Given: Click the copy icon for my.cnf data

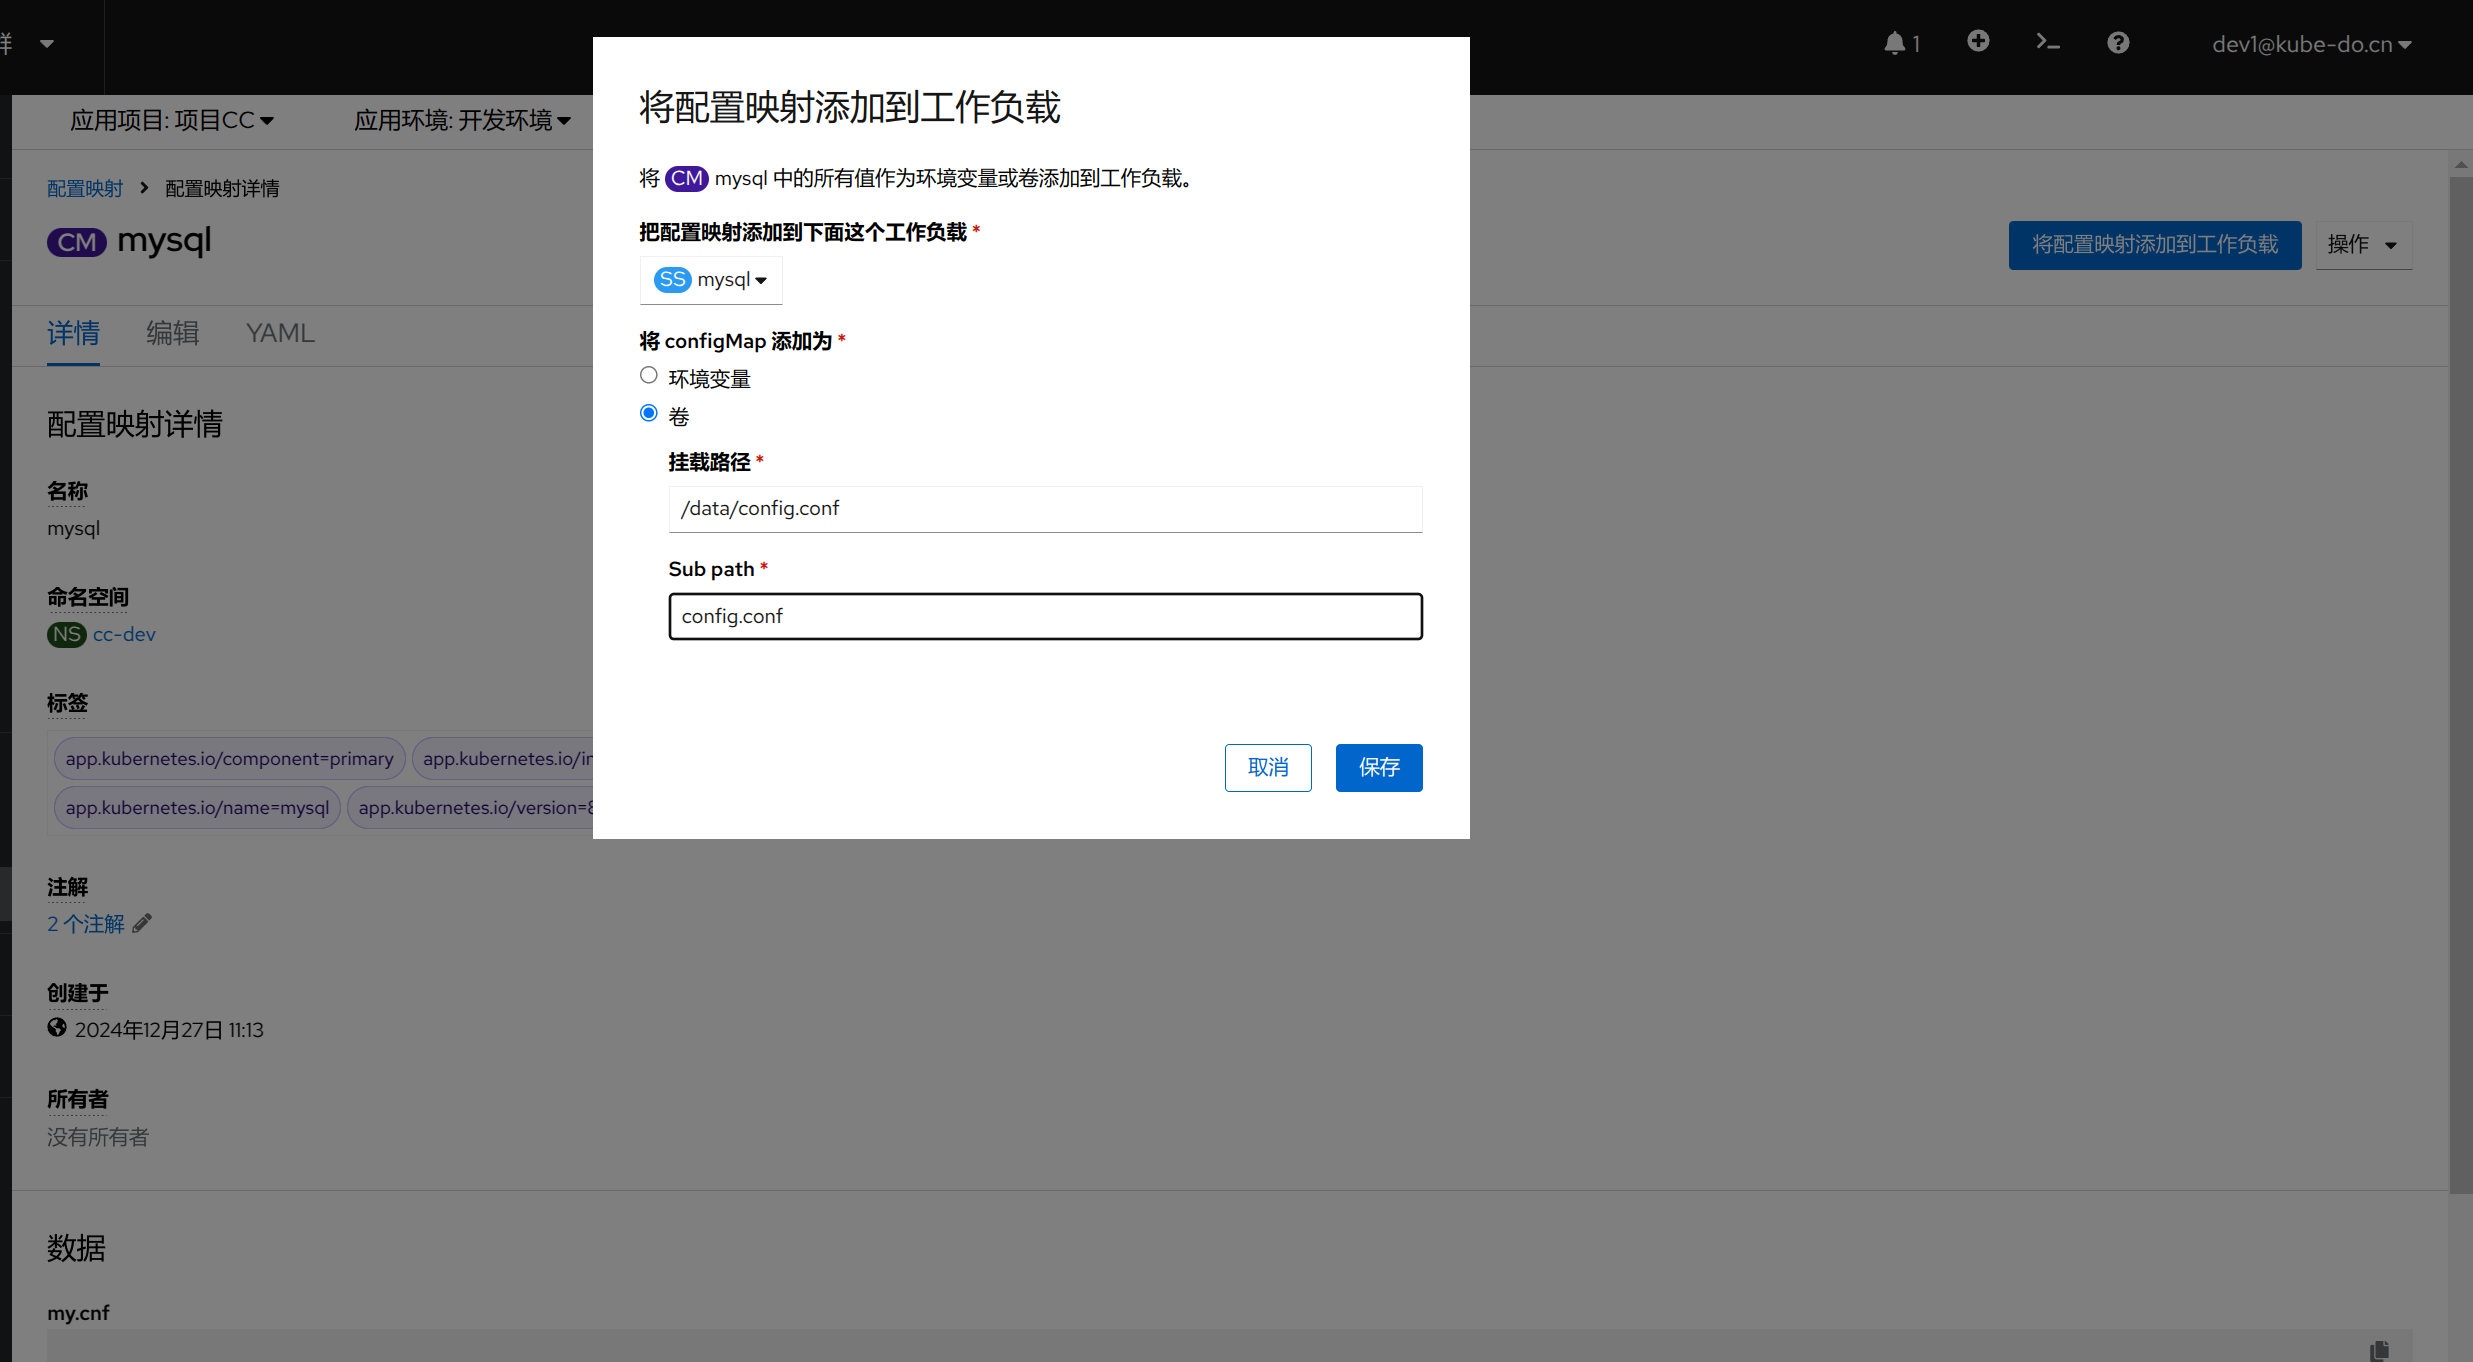Looking at the screenshot, I should [x=2379, y=1350].
